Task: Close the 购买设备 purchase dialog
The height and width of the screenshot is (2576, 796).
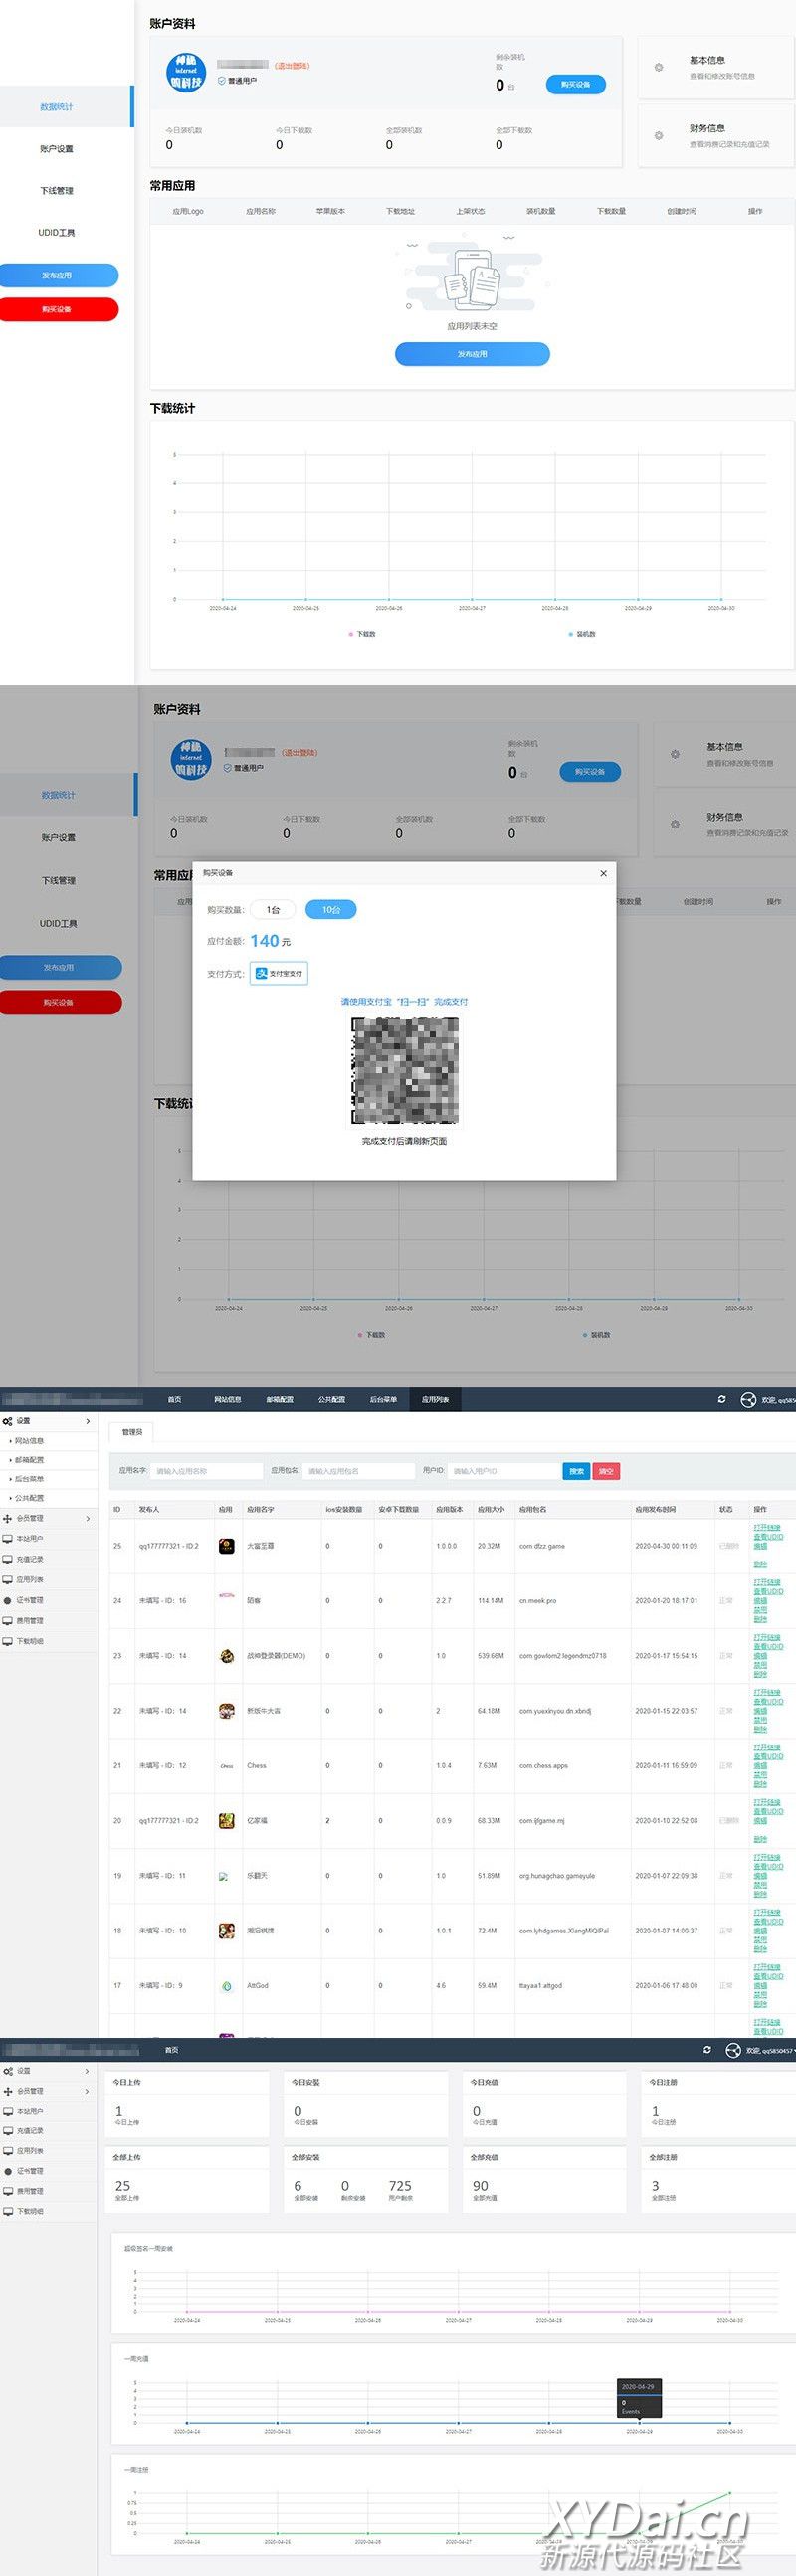Action: [x=603, y=874]
